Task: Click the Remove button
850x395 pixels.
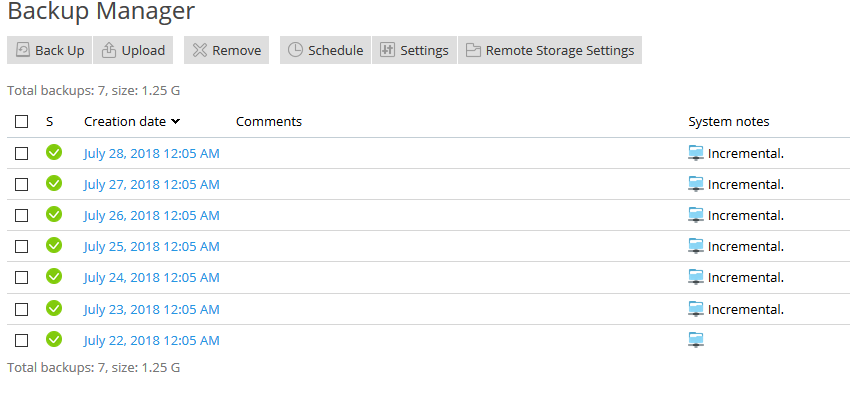Action: [227, 50]
